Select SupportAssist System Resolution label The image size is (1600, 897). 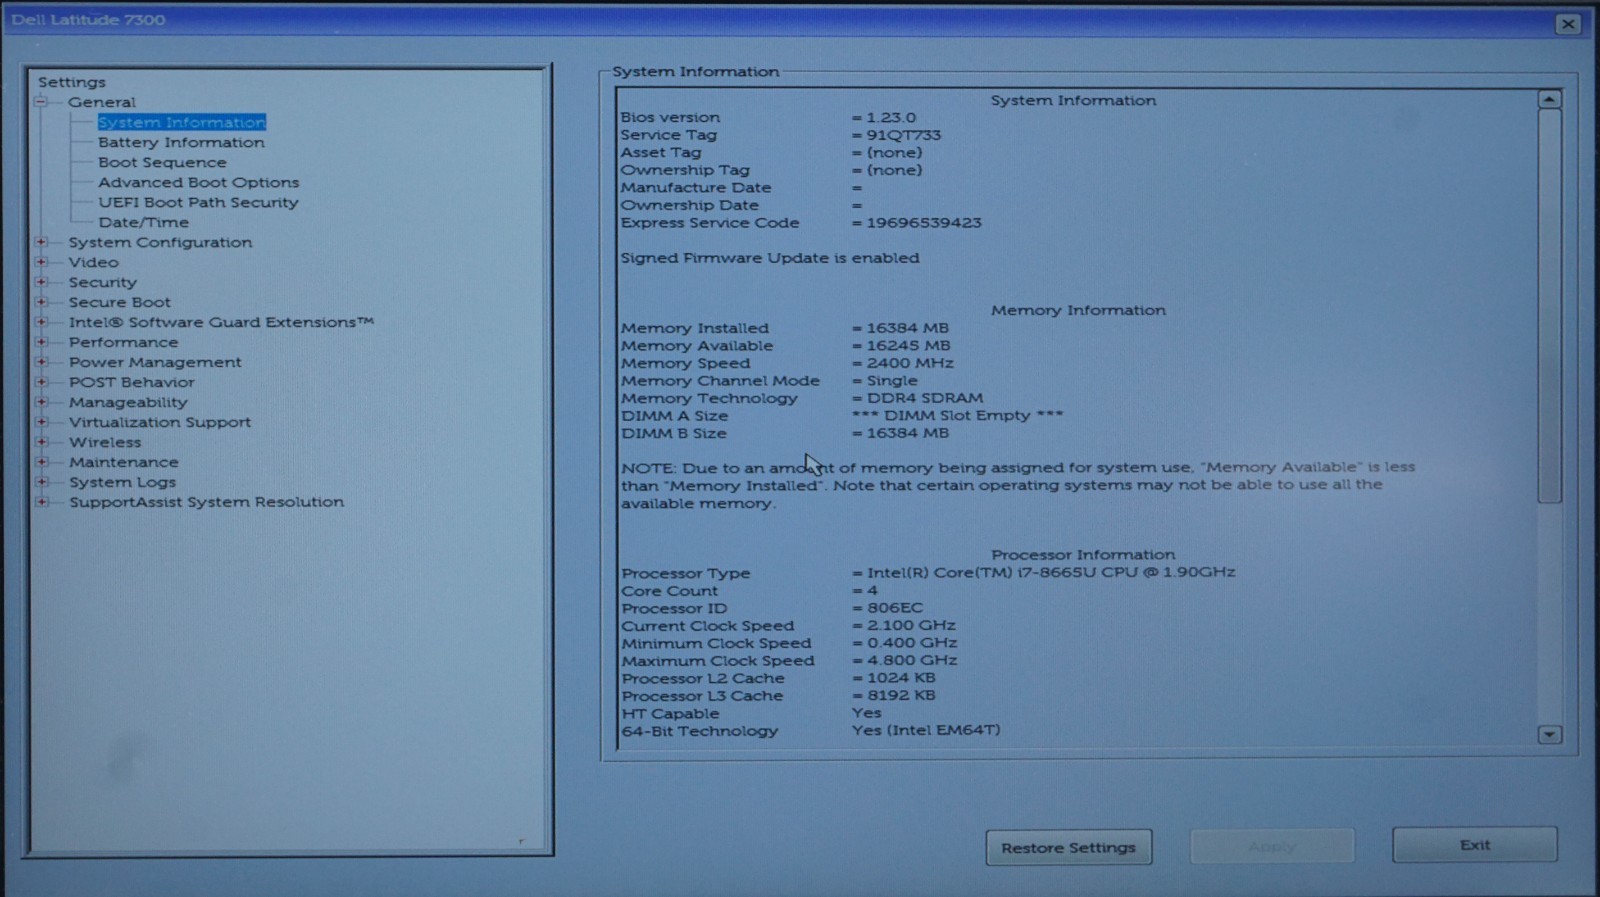pyautogui.click(x=206, y=502)
